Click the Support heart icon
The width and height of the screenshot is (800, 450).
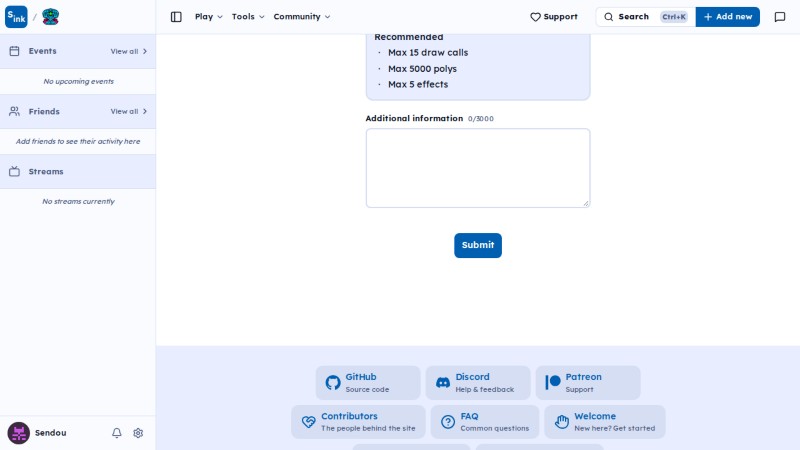click(x=535, y=17)
